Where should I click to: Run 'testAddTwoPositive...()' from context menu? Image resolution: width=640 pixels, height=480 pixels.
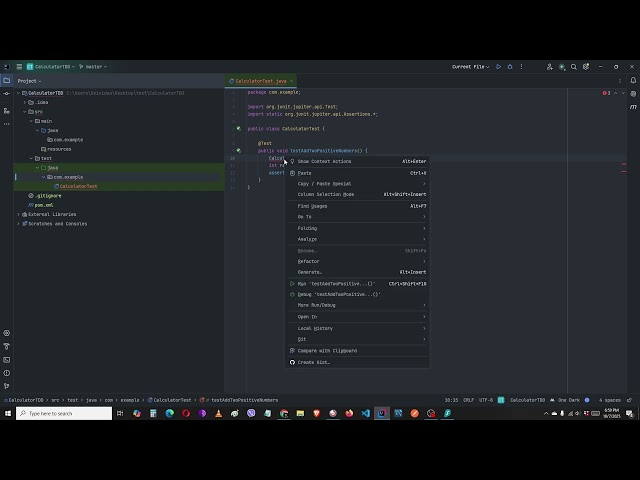[x=358, y=284]
